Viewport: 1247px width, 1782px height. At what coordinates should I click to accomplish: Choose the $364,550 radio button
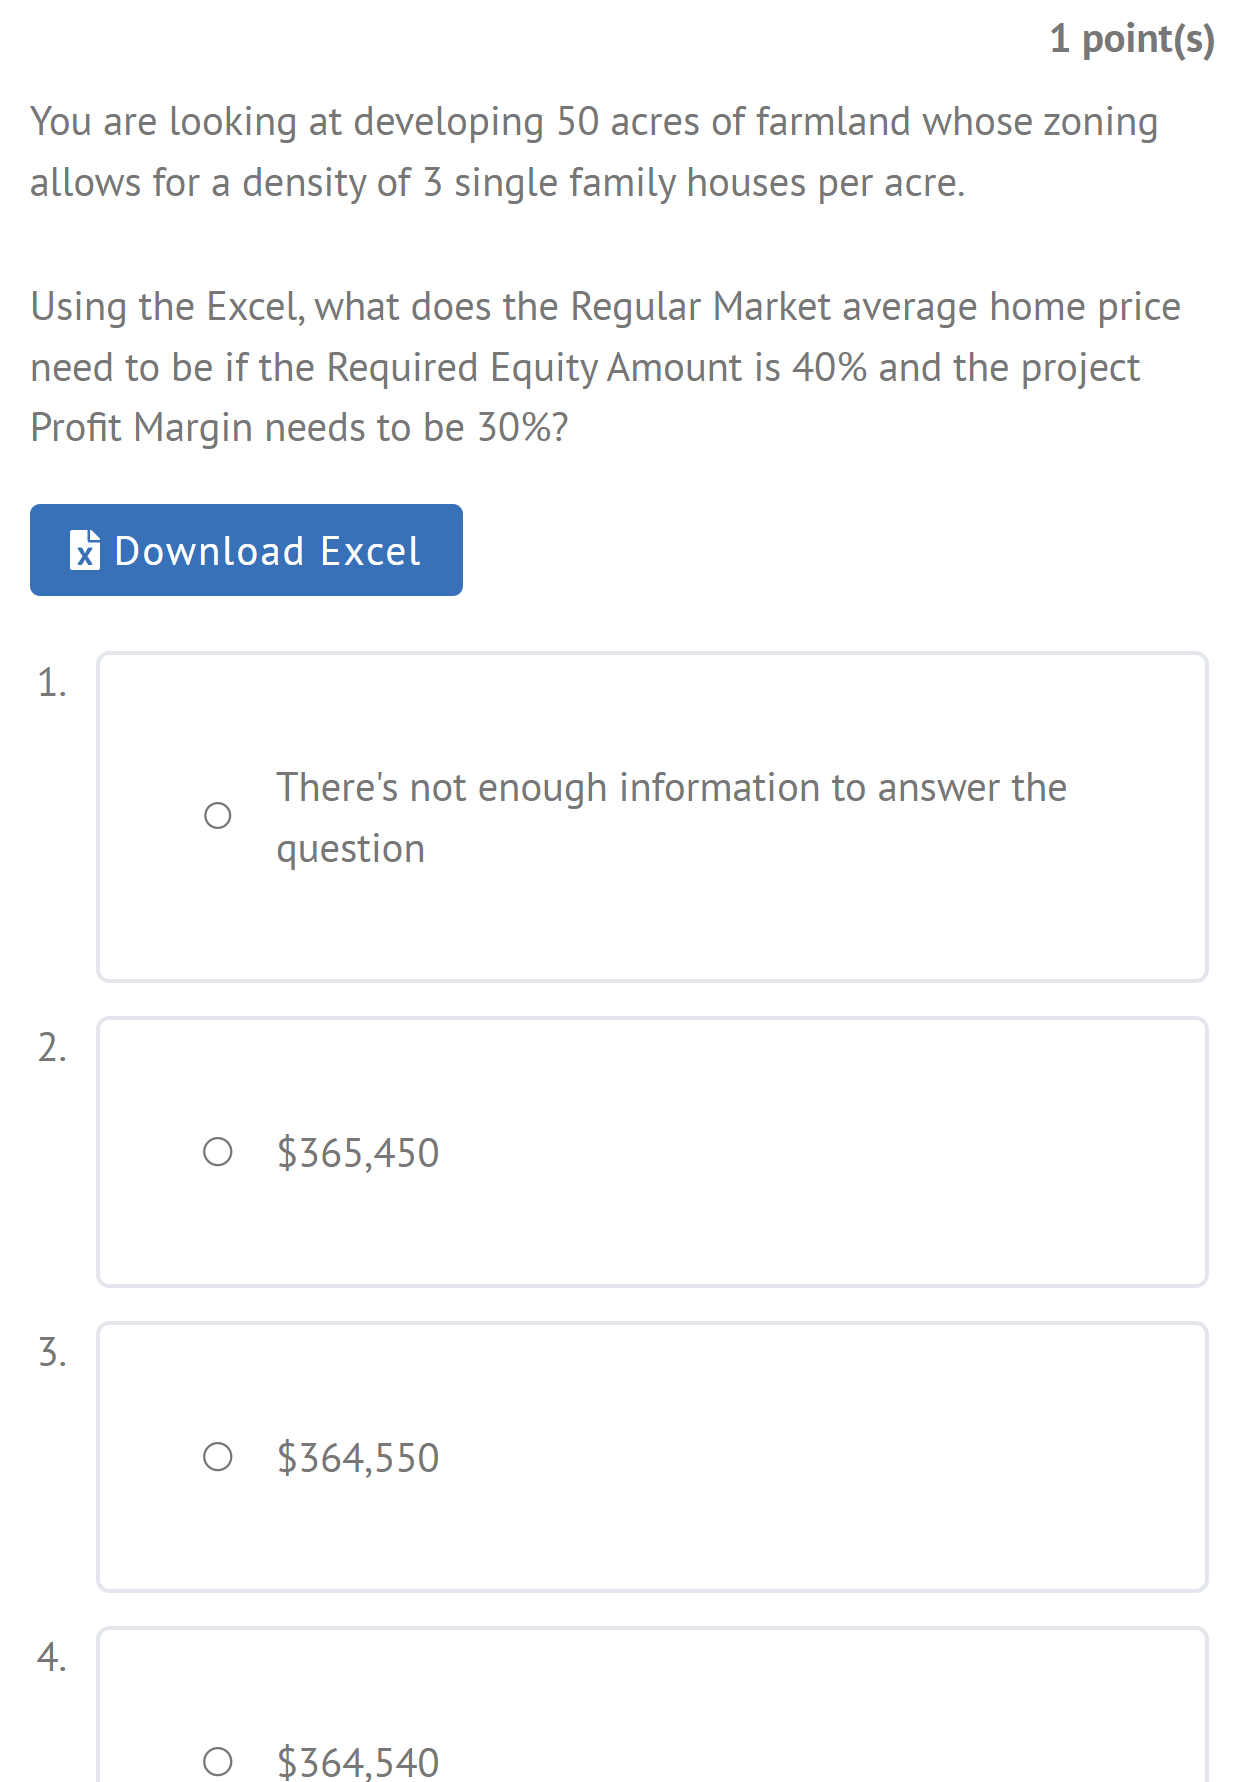(218, 1457)
